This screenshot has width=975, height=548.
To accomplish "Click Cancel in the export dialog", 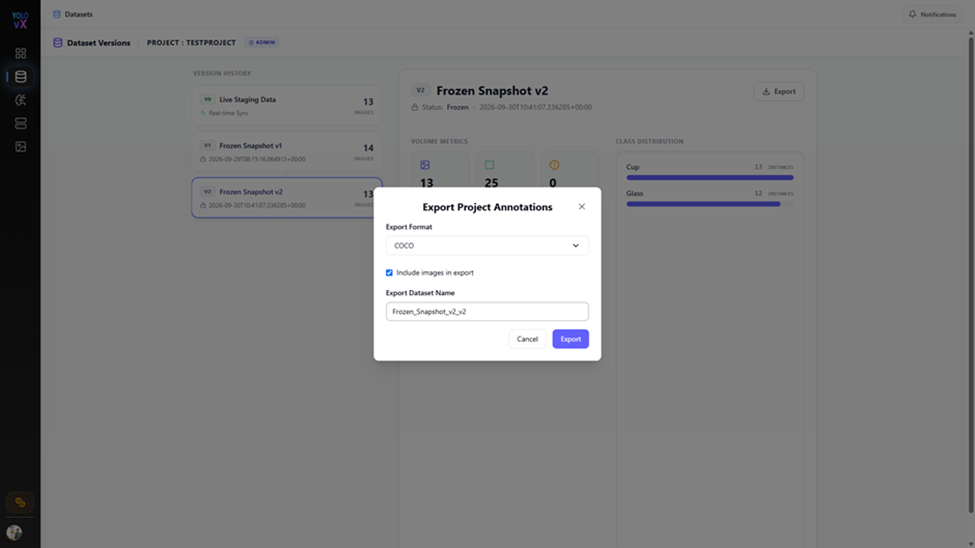I will (527, 339).
